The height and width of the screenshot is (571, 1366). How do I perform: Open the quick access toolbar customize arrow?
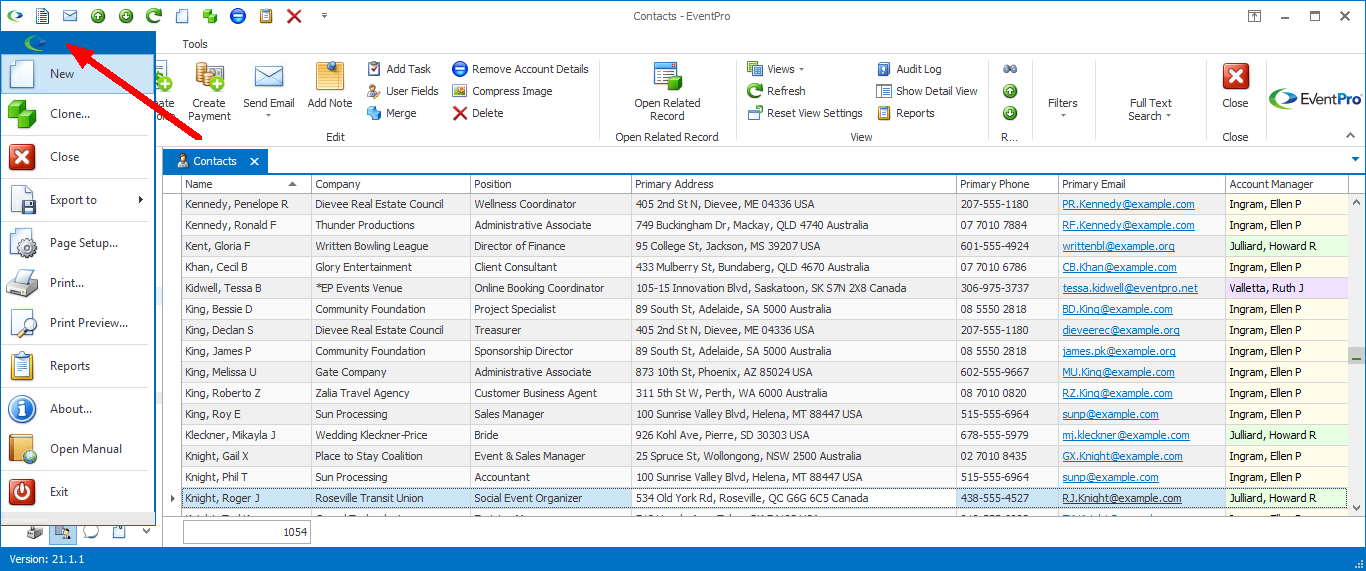324,16
